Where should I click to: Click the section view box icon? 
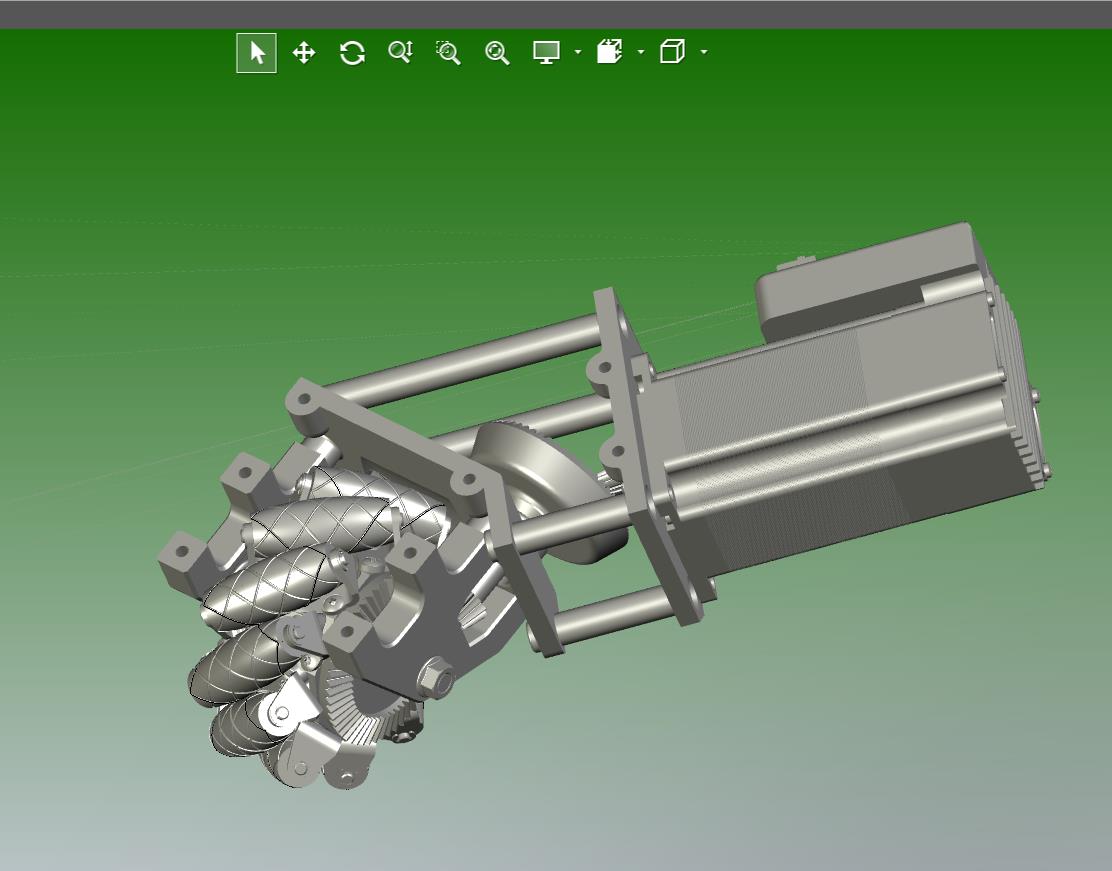click(610, 52)
